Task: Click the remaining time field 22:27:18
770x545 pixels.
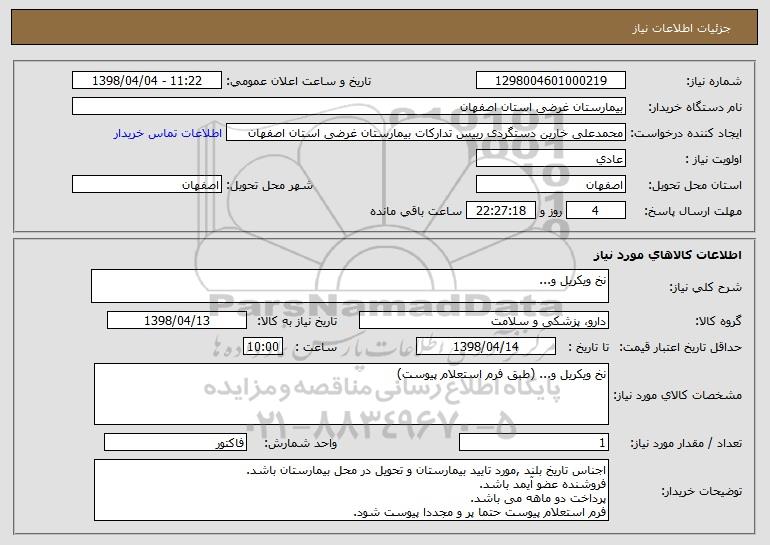Action: pyautogui.click(x=500, y=210)
